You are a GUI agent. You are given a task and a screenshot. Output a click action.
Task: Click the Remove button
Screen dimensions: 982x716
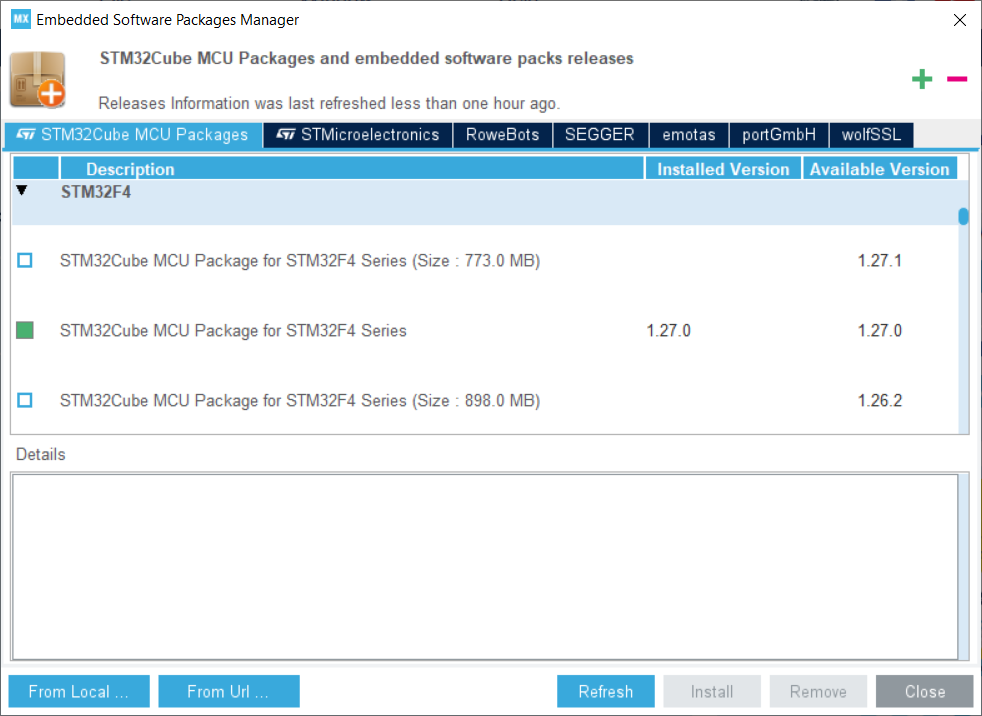[818, 691]
